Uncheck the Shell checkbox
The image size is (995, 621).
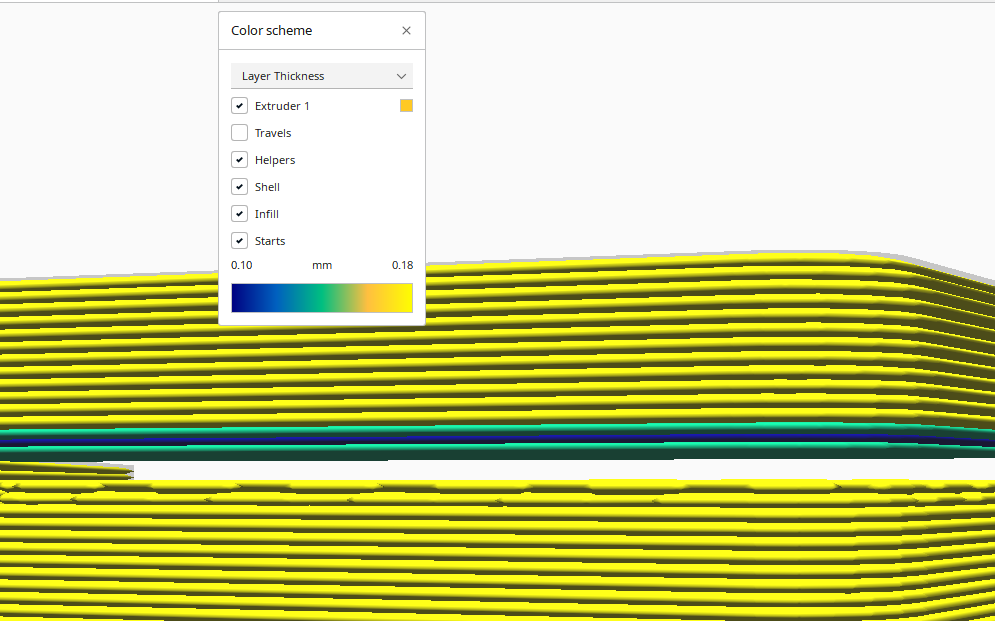239,186
